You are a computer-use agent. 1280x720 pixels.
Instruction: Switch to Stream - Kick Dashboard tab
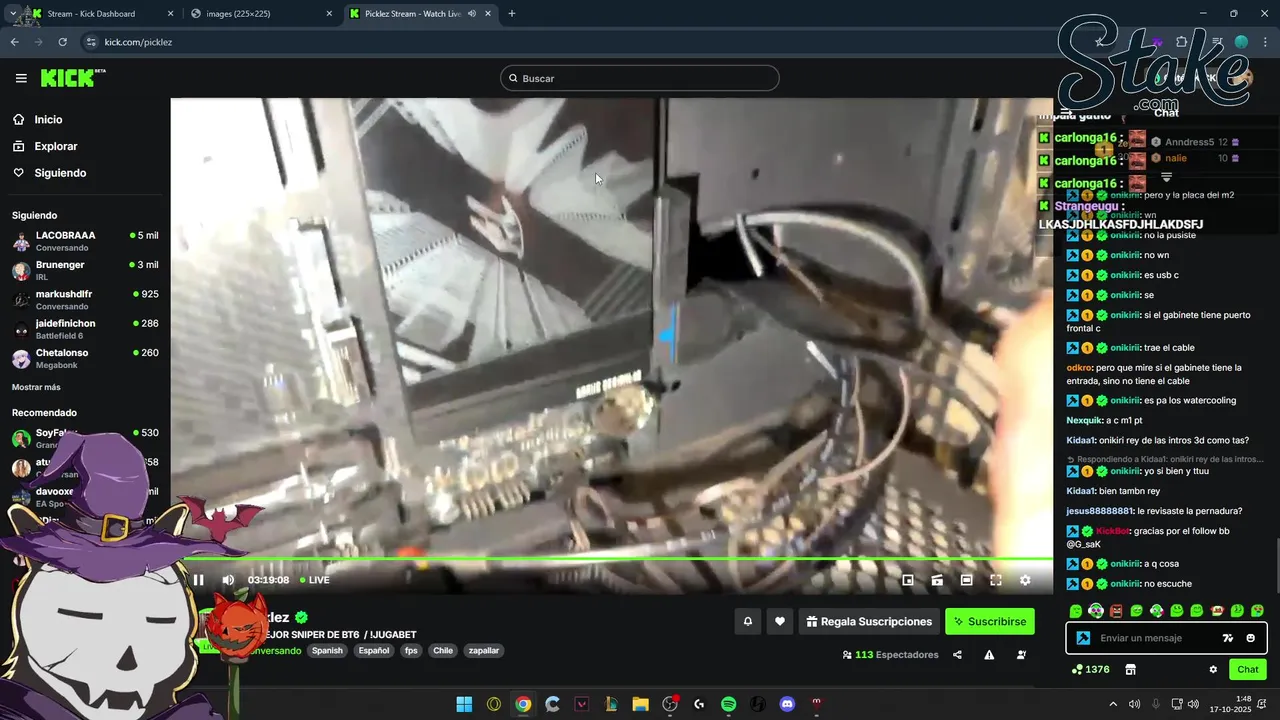coord(100,14)
